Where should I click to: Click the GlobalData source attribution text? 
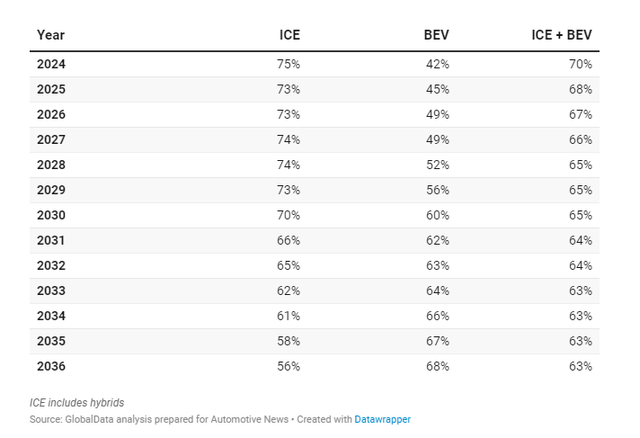[x=159, y=419]
